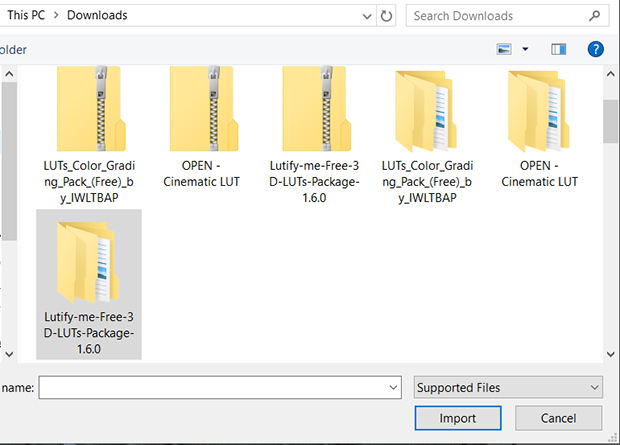Viewport: 620px width, 445px height.
Task: Click the file list scroll up arrow
Action: 611,74
